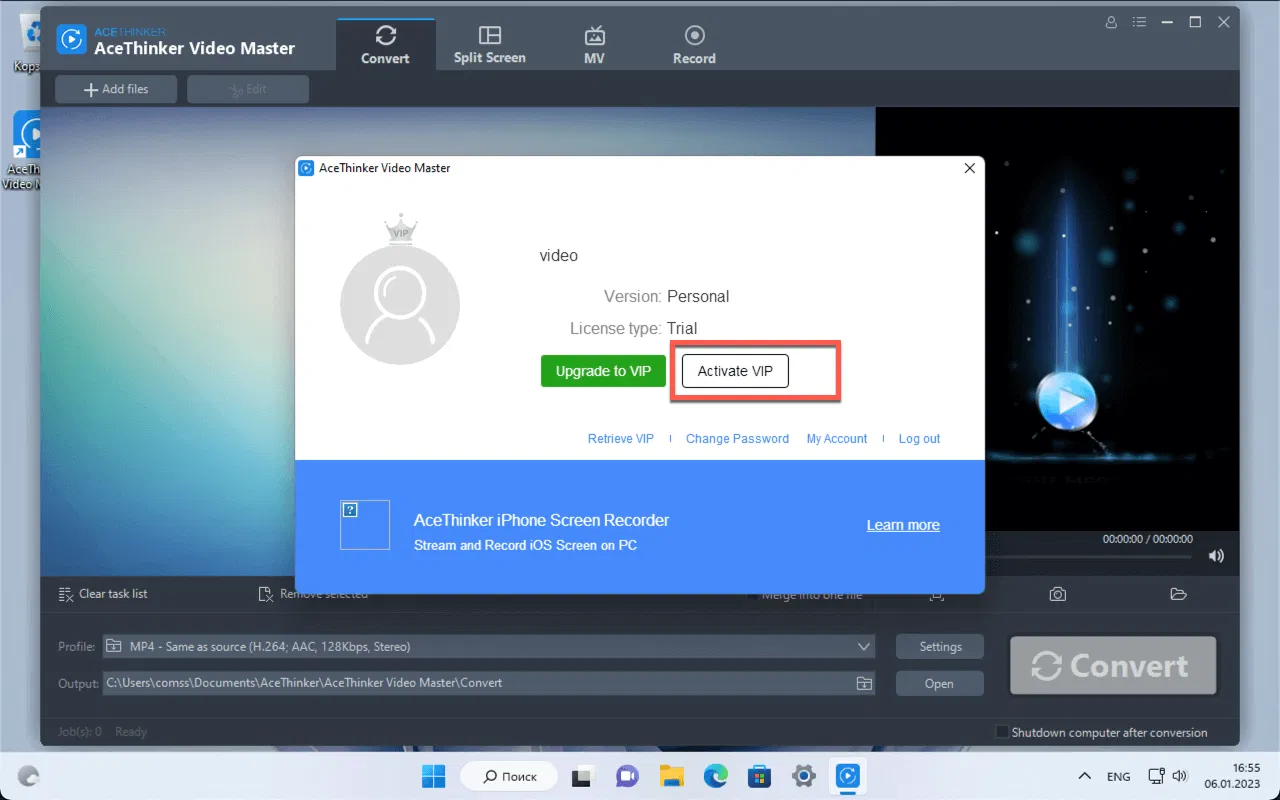Open the Record tab
The image size is (1280, 800).
[694, 44]
